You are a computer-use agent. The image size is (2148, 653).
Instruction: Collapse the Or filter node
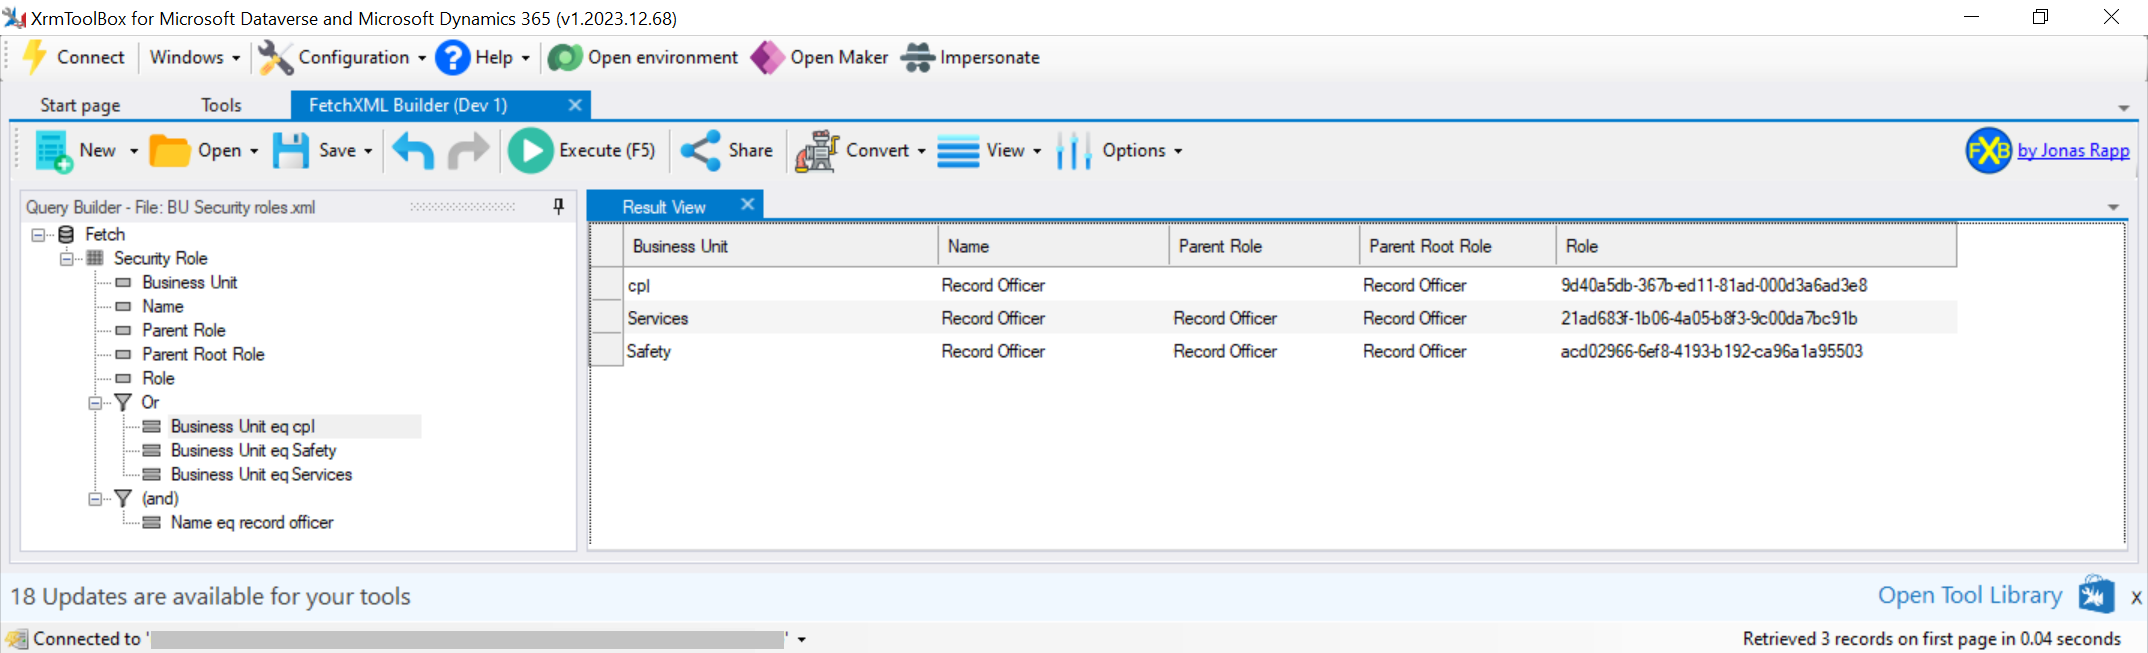(95, 403)
